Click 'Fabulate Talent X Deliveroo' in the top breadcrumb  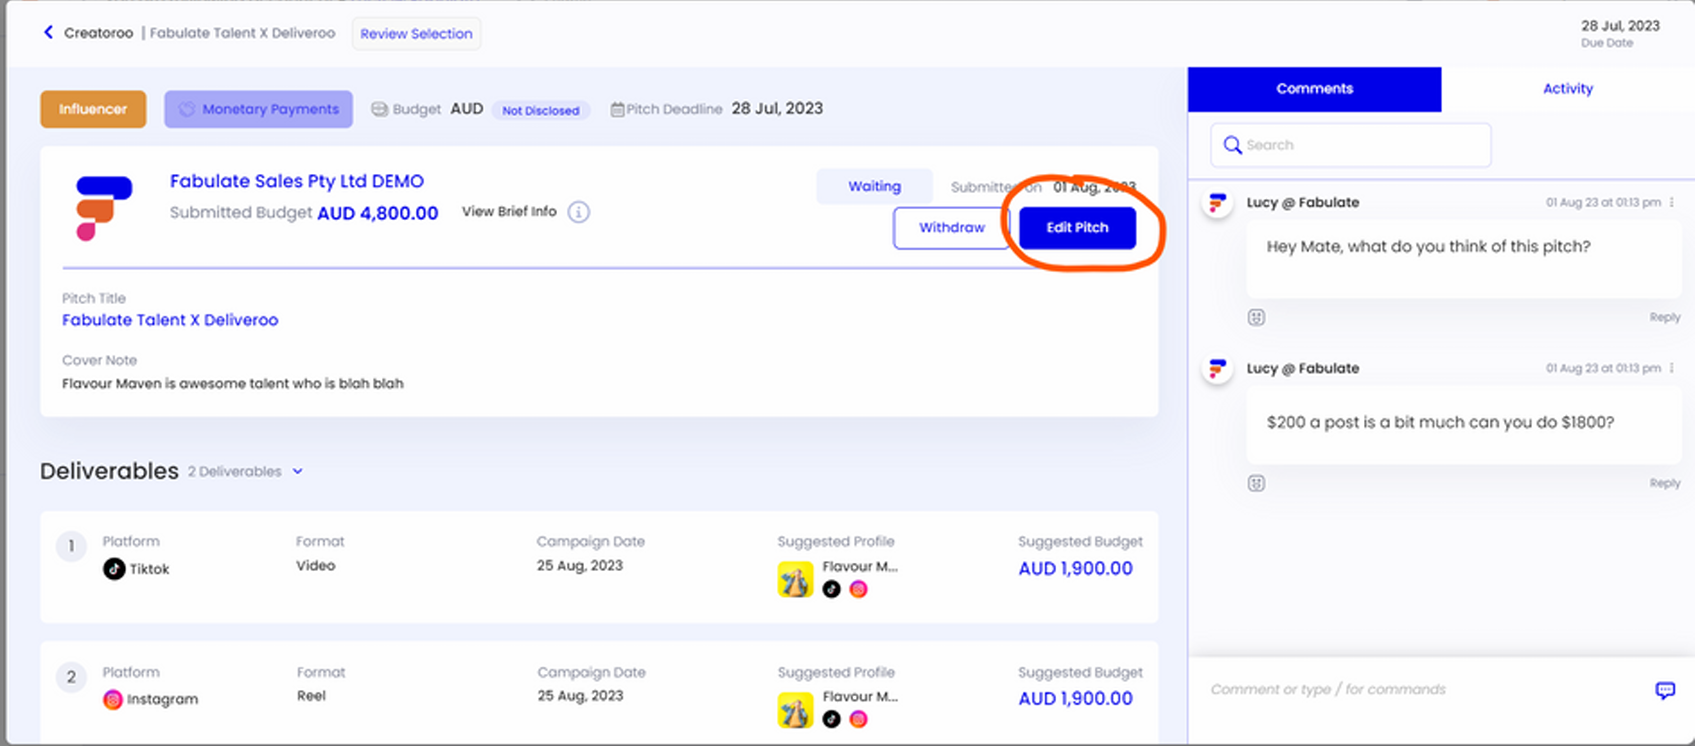(x=242, y=33)
